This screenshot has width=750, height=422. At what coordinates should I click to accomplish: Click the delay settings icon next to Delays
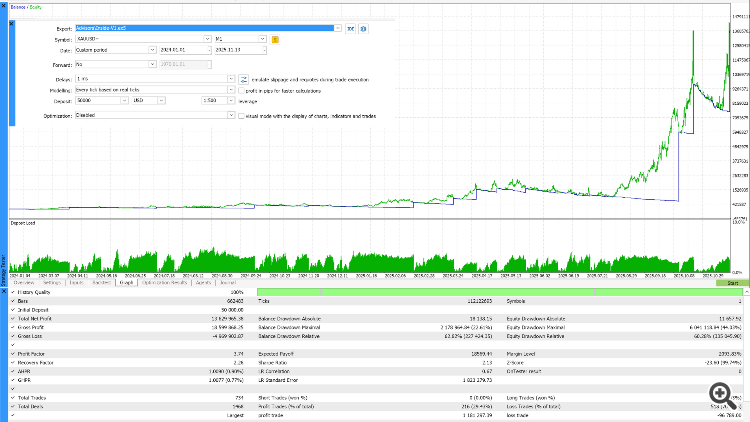coord(245,77)
